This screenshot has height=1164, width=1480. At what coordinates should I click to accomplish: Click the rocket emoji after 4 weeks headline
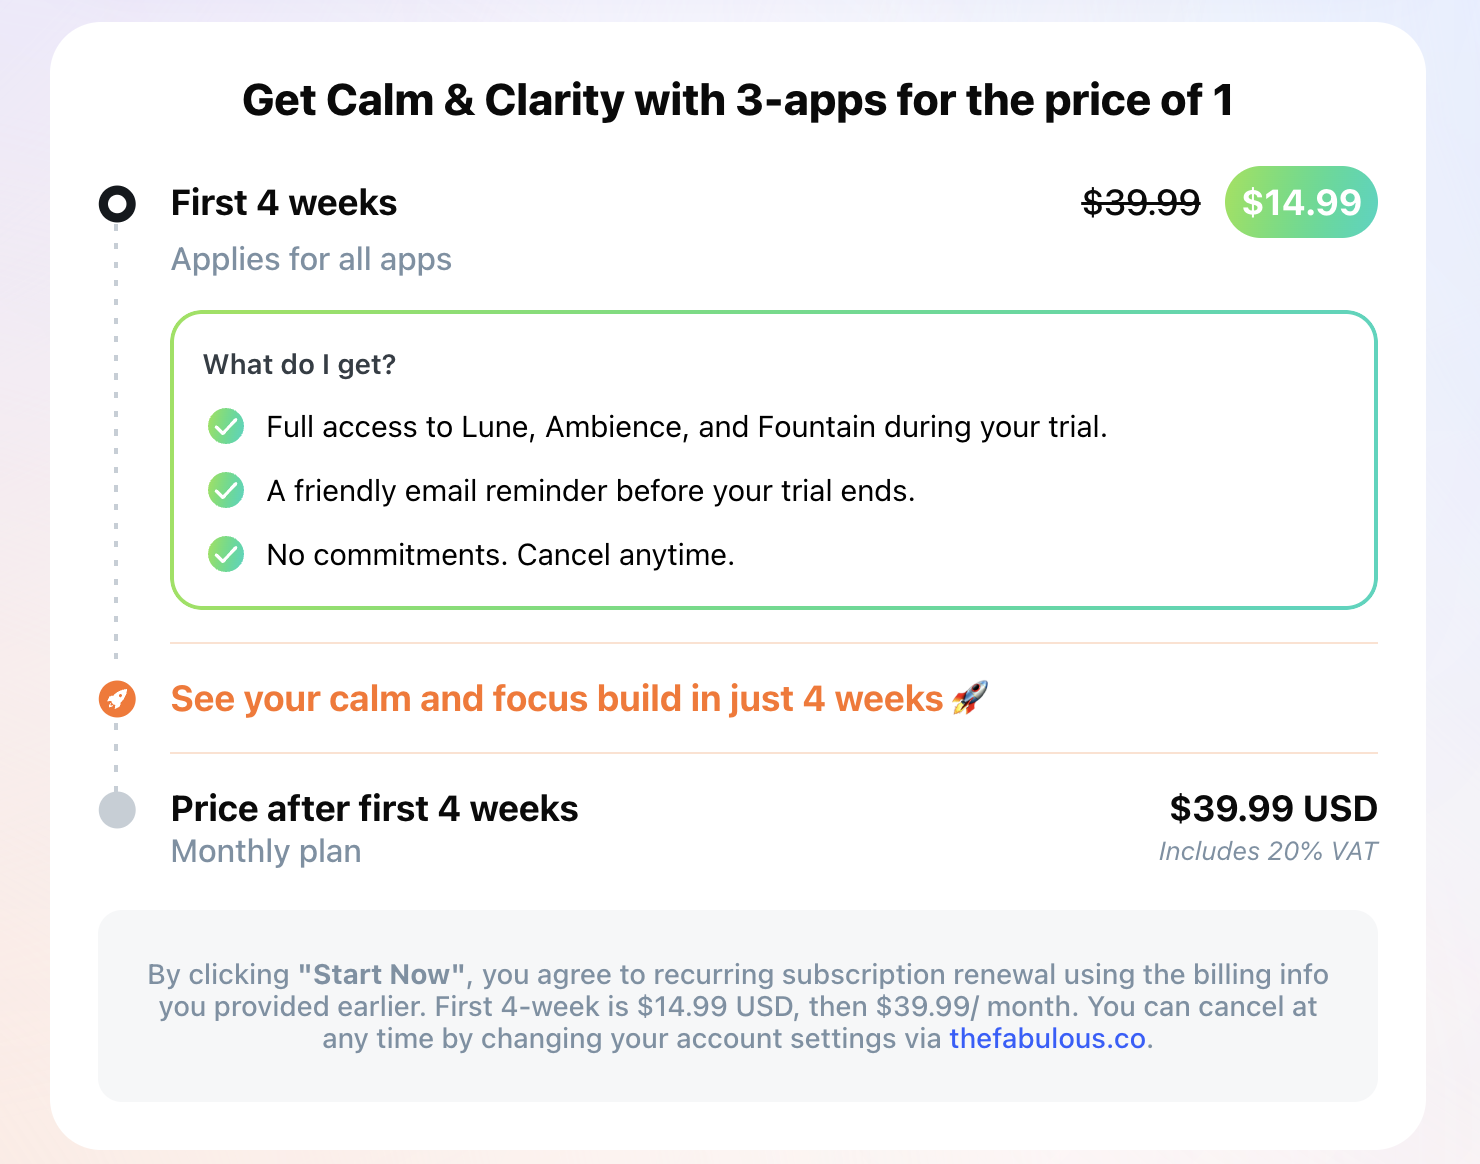coord(970,697)
